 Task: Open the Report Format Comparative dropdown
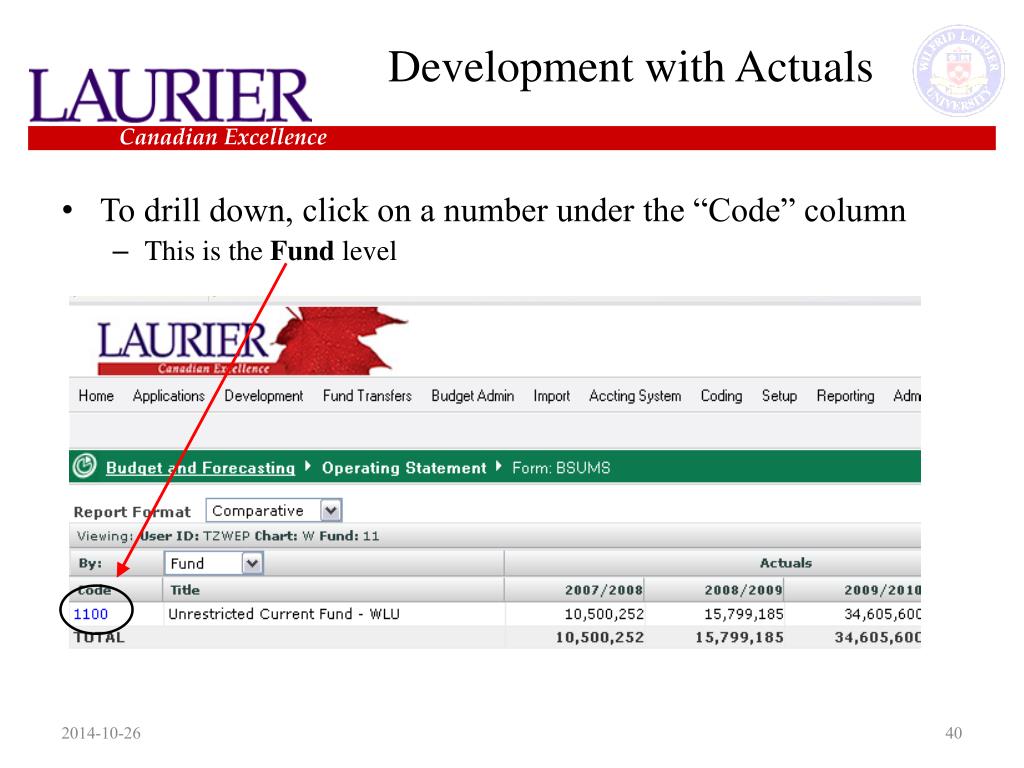pos(274,511)
